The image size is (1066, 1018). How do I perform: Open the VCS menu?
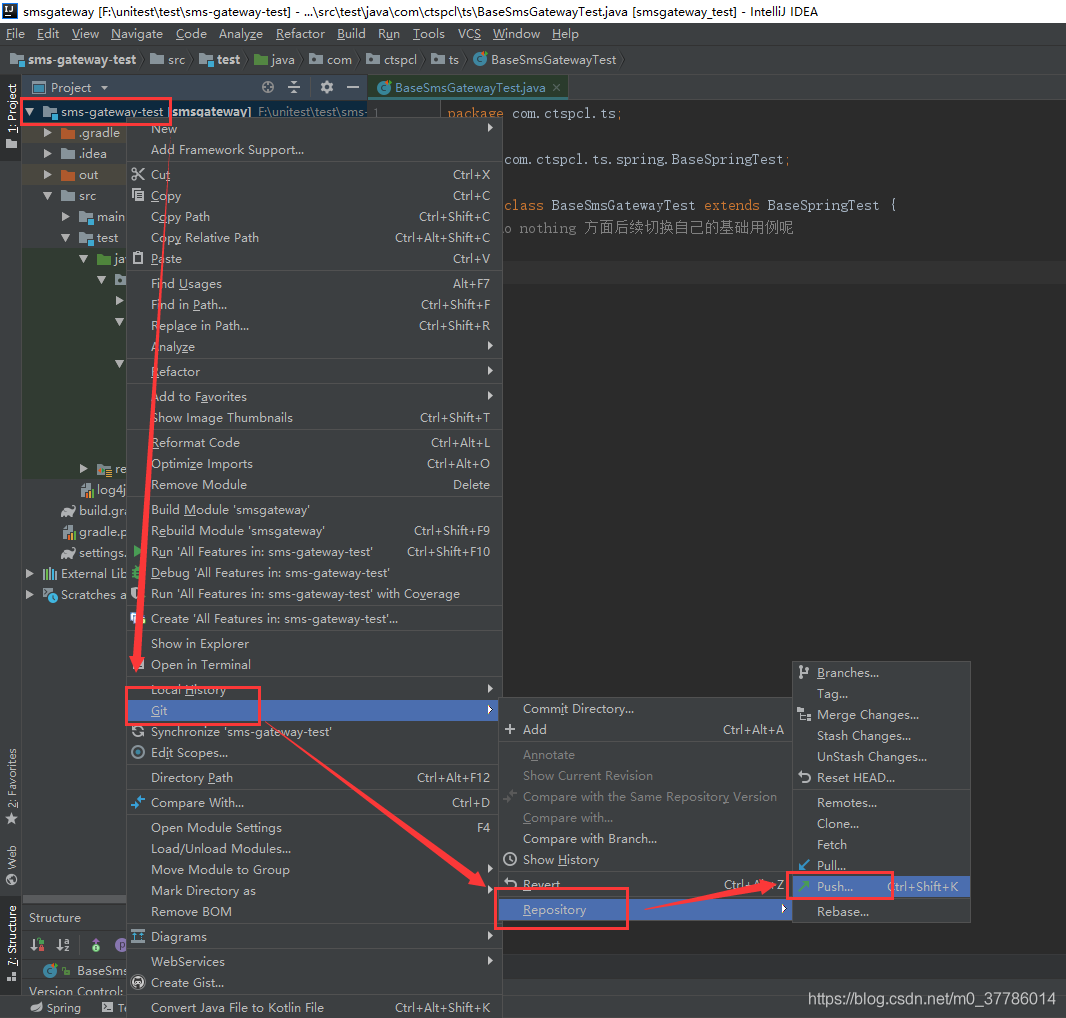[469, 33]
